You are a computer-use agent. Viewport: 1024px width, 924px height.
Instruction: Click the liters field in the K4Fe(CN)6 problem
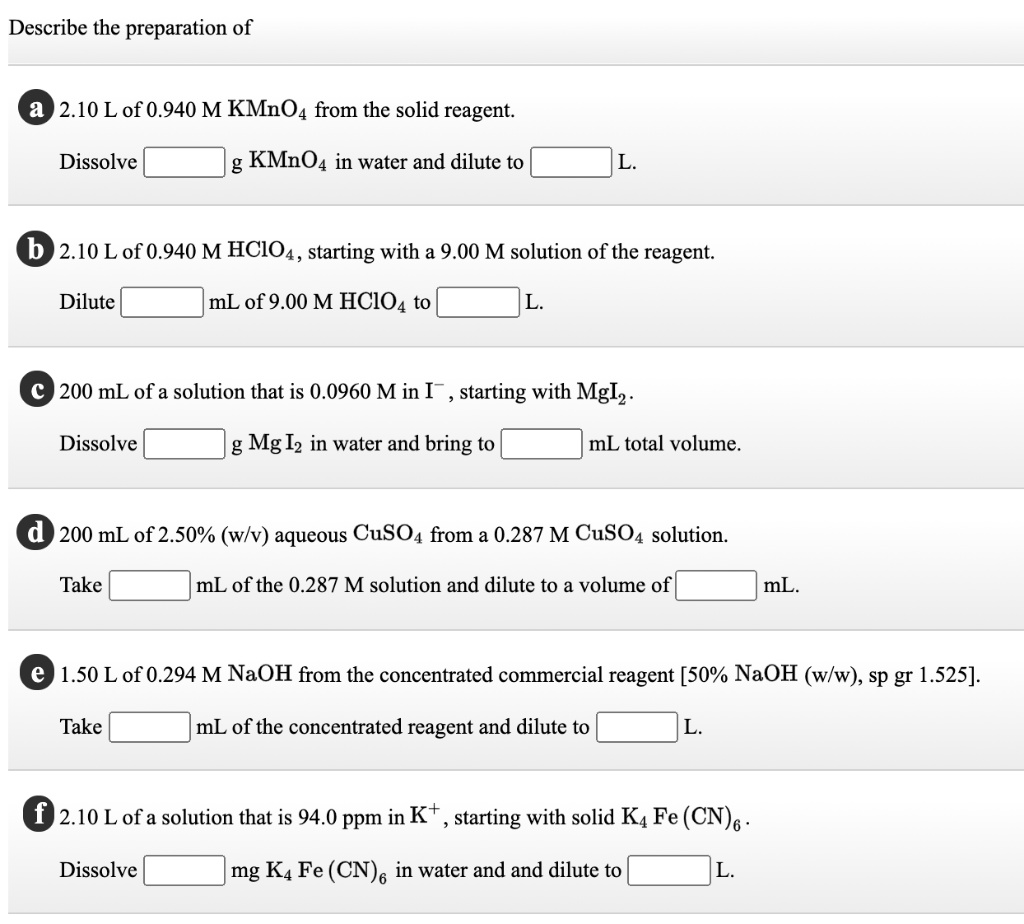click(668, 869)
